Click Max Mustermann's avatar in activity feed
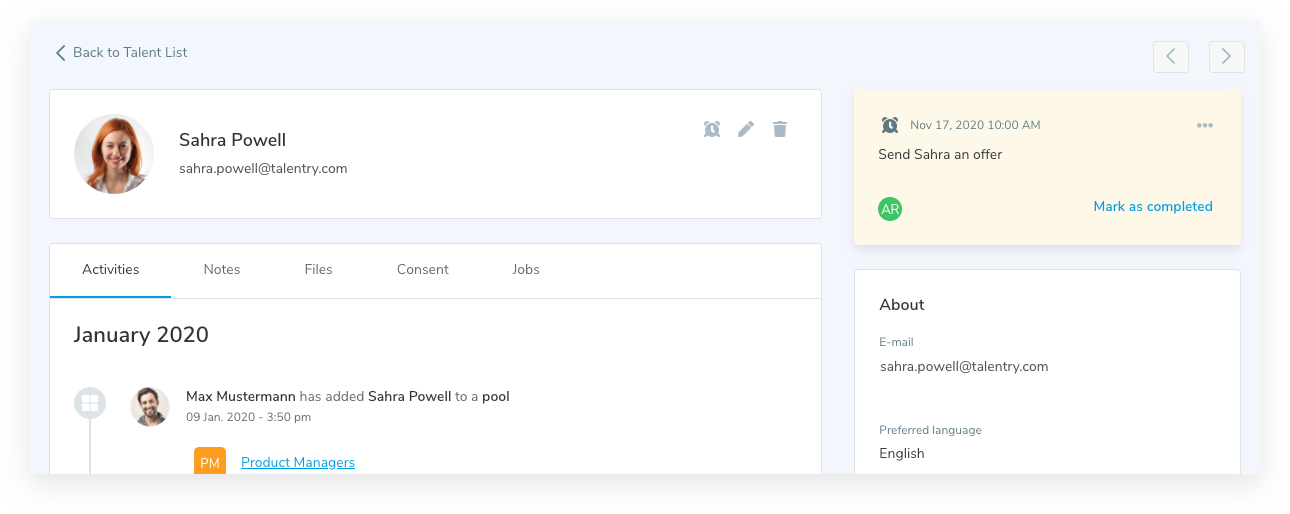Image resolution: width=1290 pixels, height=514 pixels. (x=150, y=406)
